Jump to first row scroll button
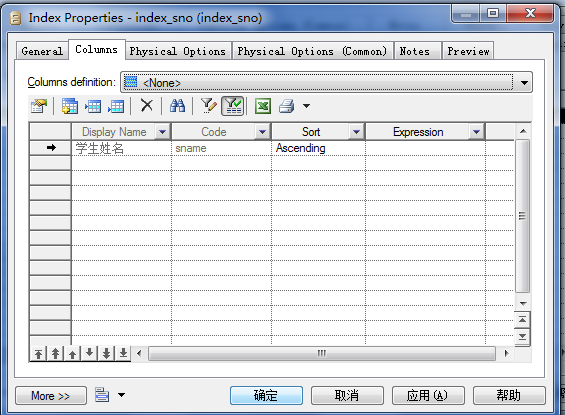The width and height of the screenshot is (565, 415). (x=523, y=320)
